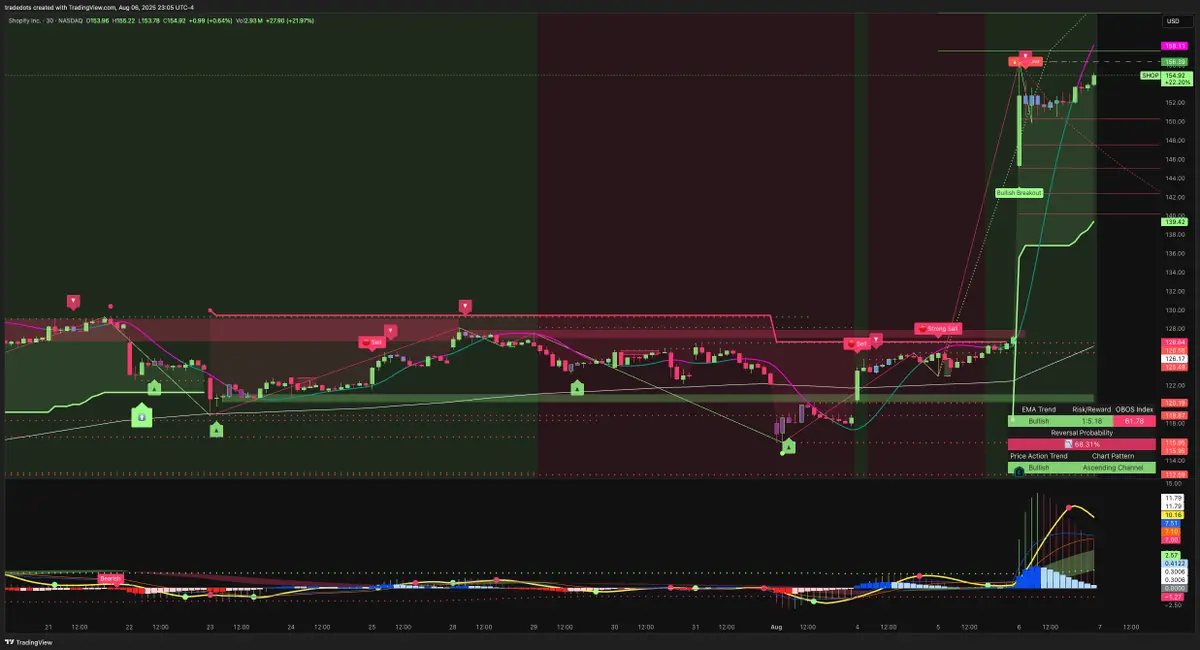The width and height of the screenshot is (1200, 650).
Task: Click the green 156.39 price label
Action: click(1174, 62)
